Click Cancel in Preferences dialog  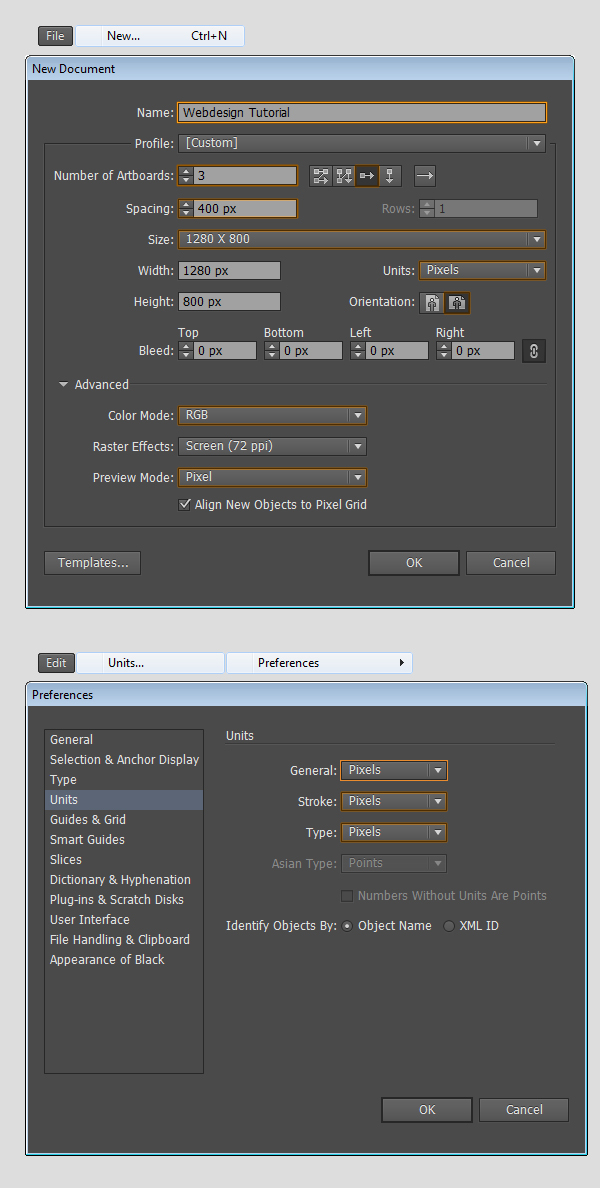point(523,1110)
